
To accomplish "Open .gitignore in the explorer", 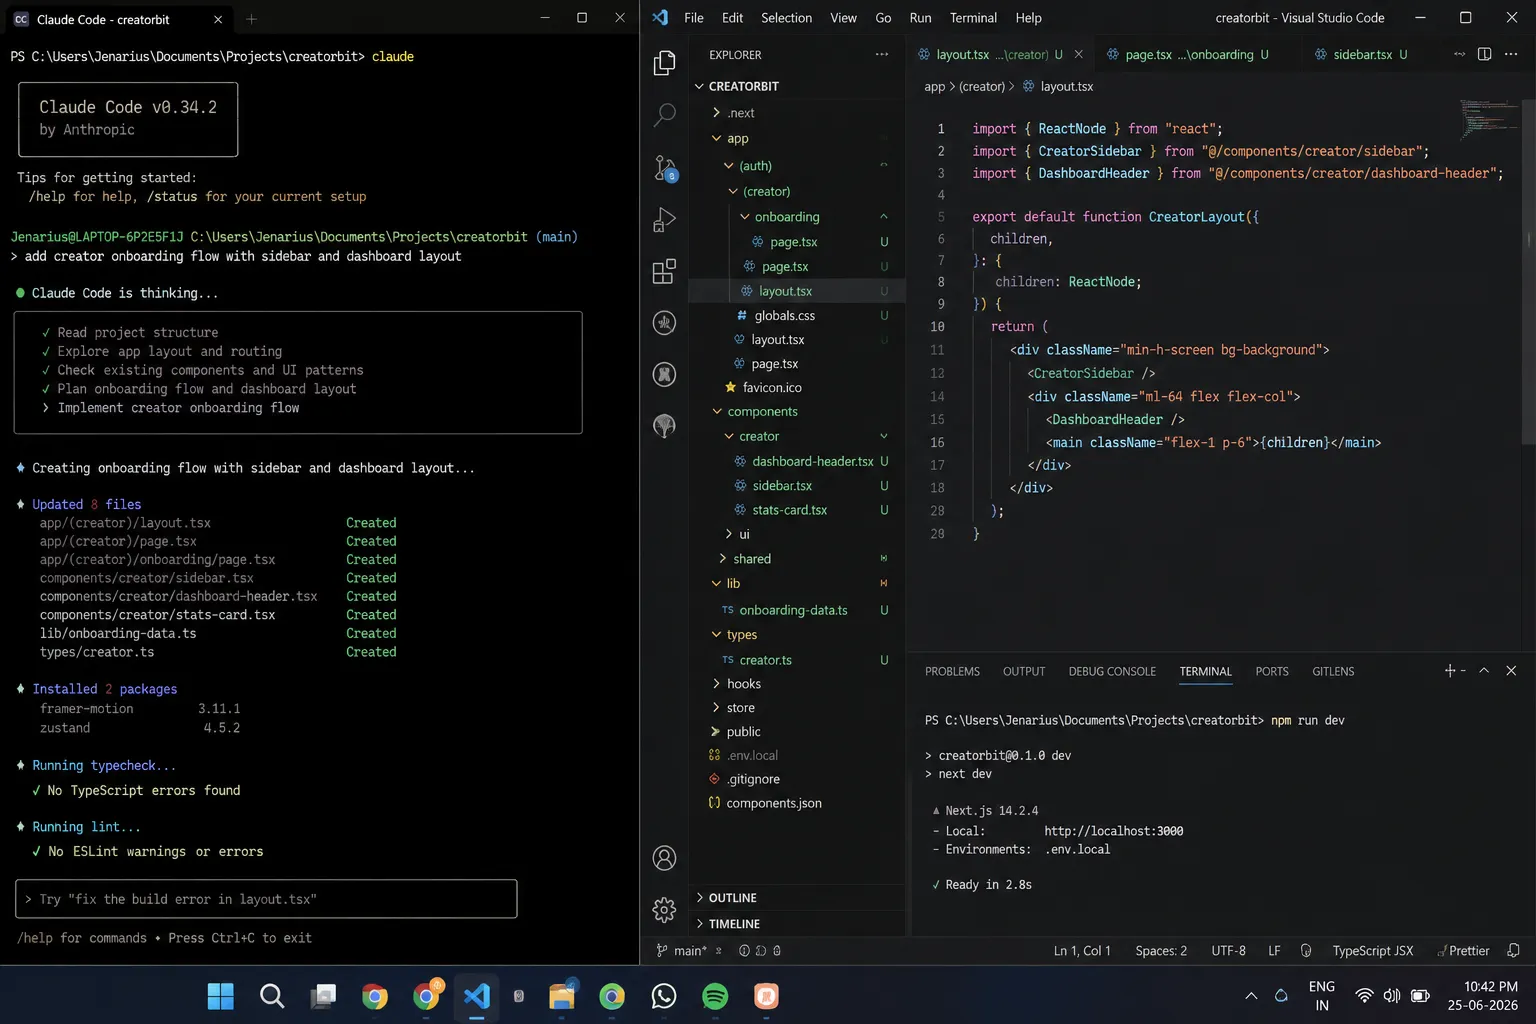I will tap(753, 779).
